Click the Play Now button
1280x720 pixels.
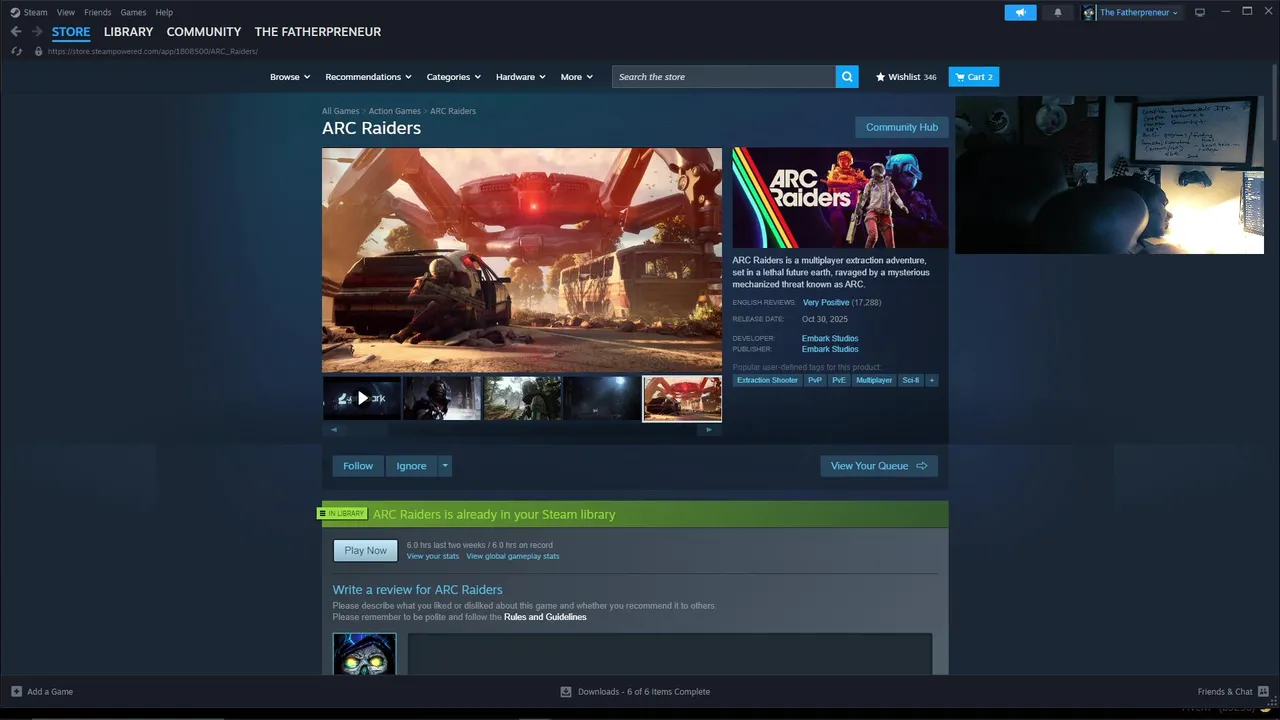click(365, 551)
